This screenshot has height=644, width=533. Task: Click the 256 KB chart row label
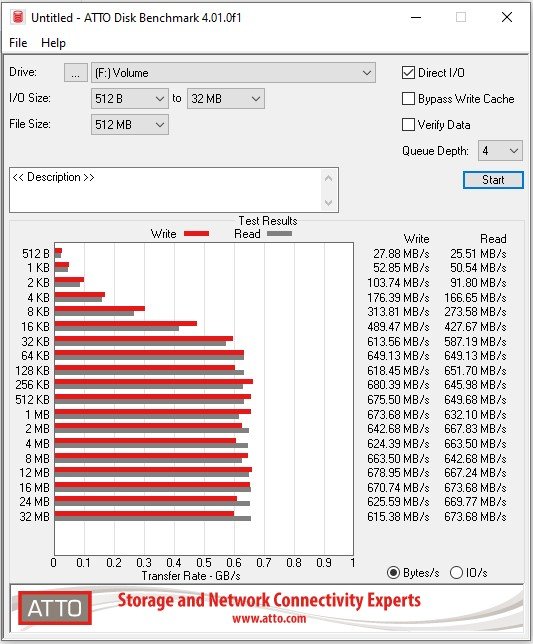point(32,385)
